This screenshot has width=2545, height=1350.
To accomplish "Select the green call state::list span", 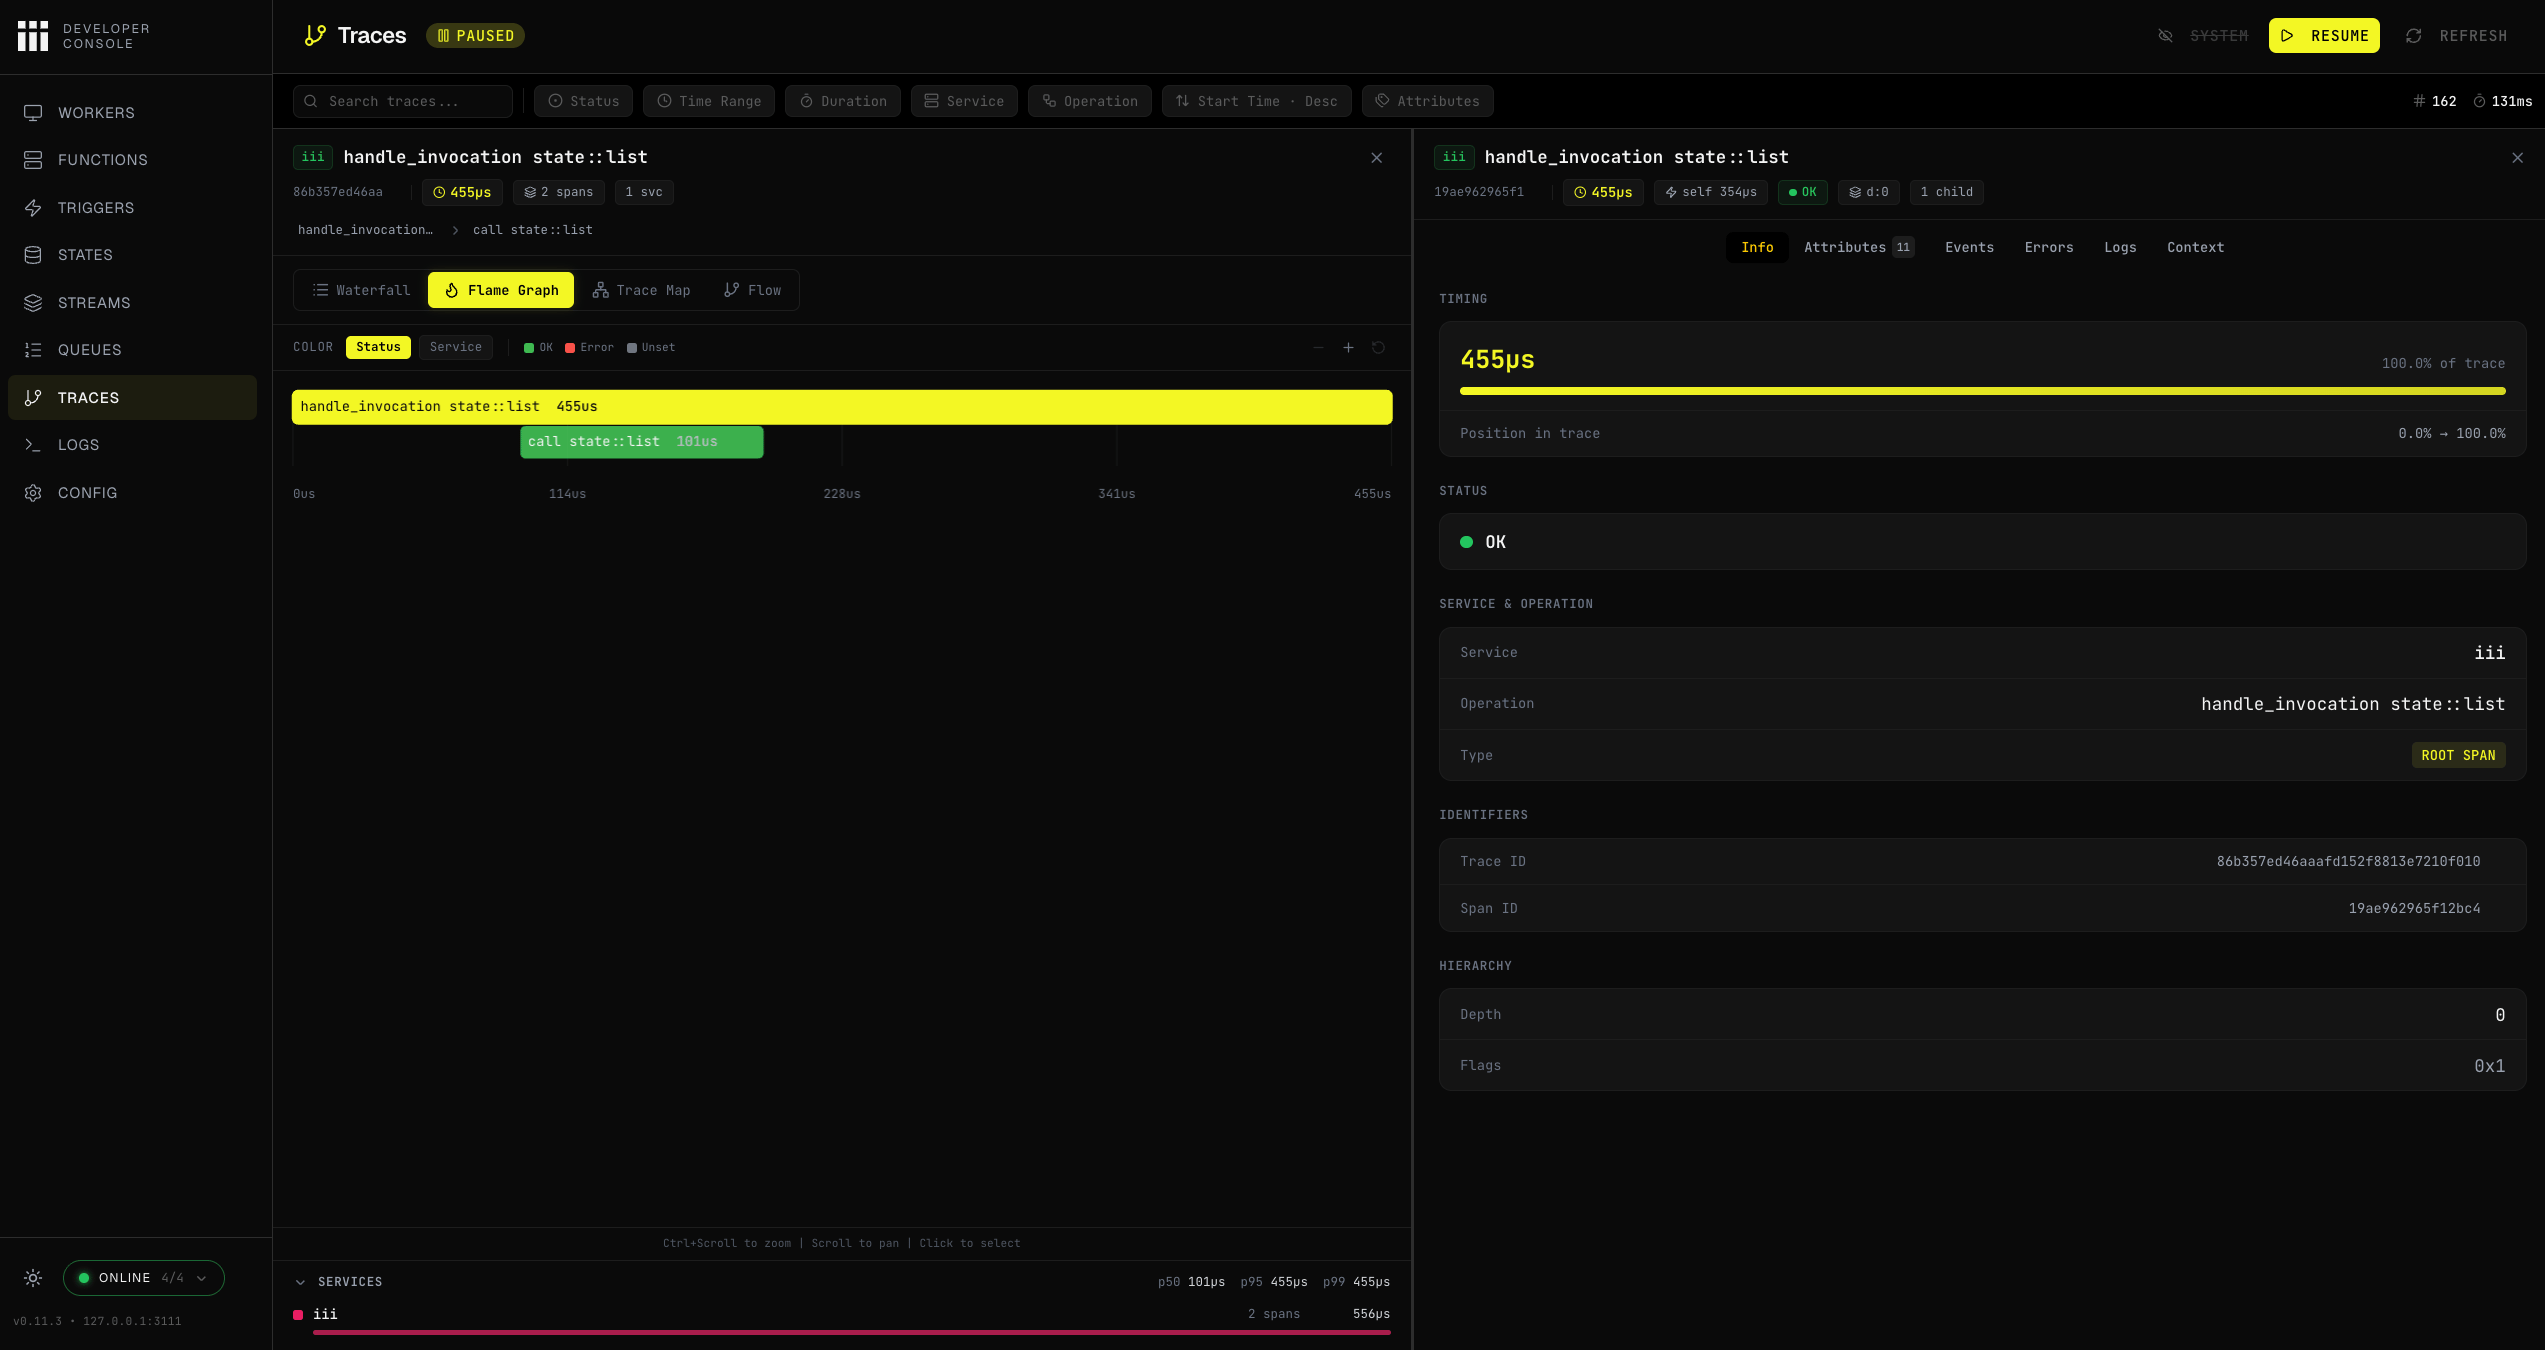I will (x=642, y=442).
